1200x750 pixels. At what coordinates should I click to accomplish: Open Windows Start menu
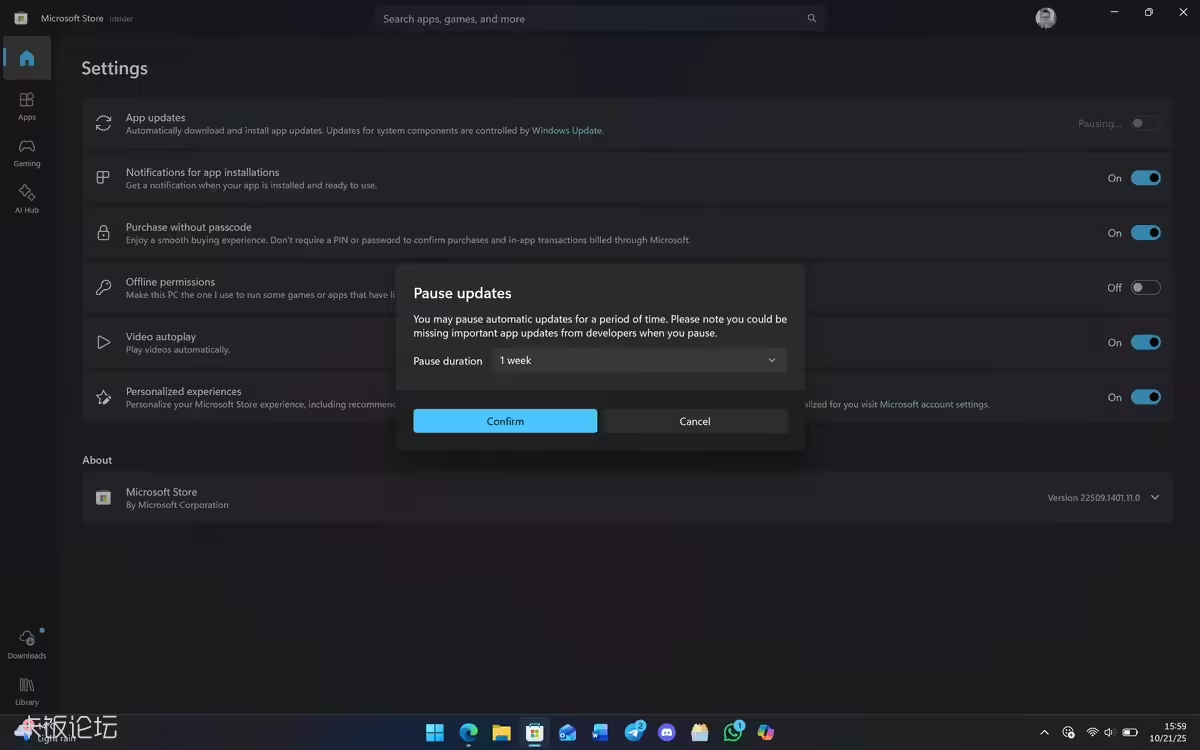[435, 733]
